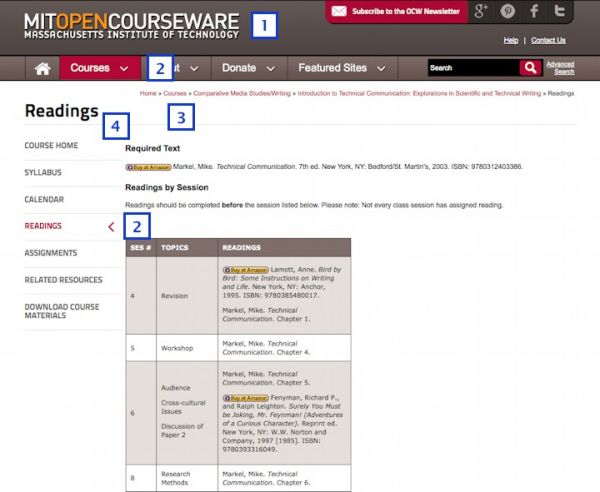This screenshot has height=492, width=600.
Task: Expand the Courses dropdown menu
Action: (x=99, y=68)
